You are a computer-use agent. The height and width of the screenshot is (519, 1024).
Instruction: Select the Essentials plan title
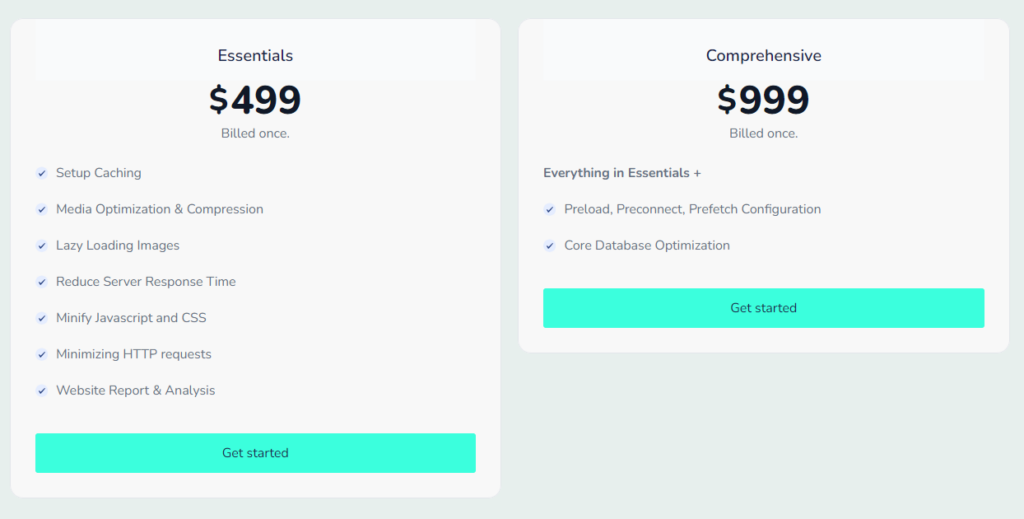coord(255,56)
